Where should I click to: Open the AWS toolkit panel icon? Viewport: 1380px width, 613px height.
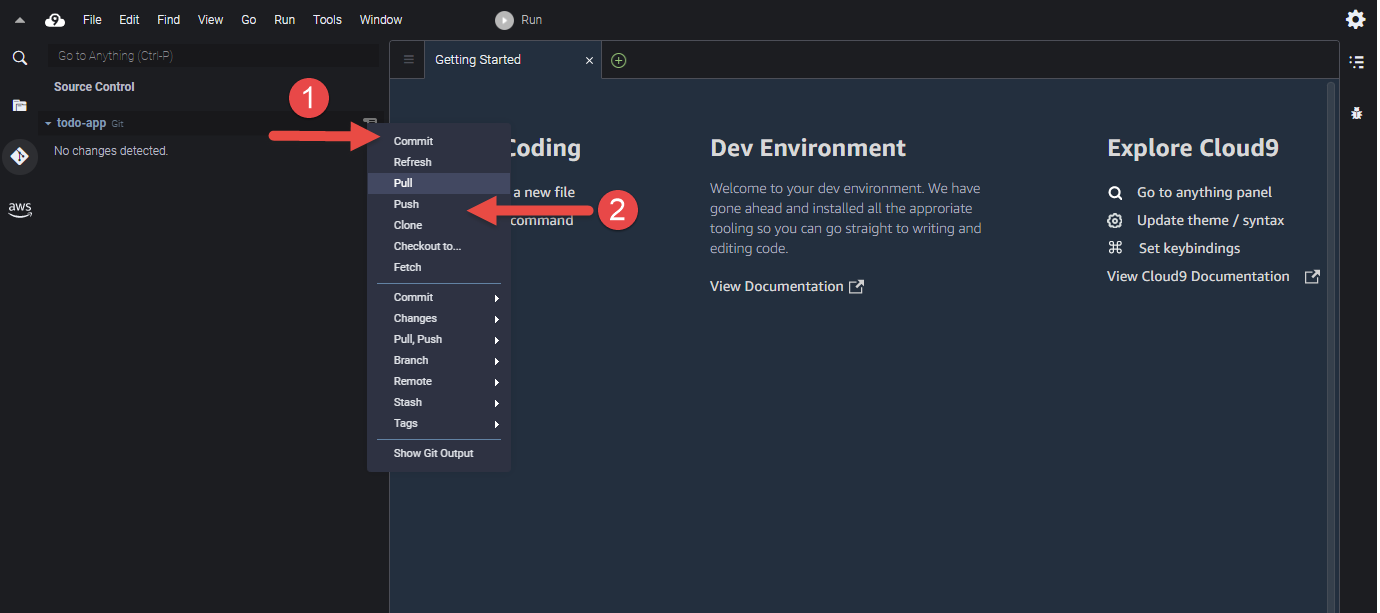coord(19,208)
